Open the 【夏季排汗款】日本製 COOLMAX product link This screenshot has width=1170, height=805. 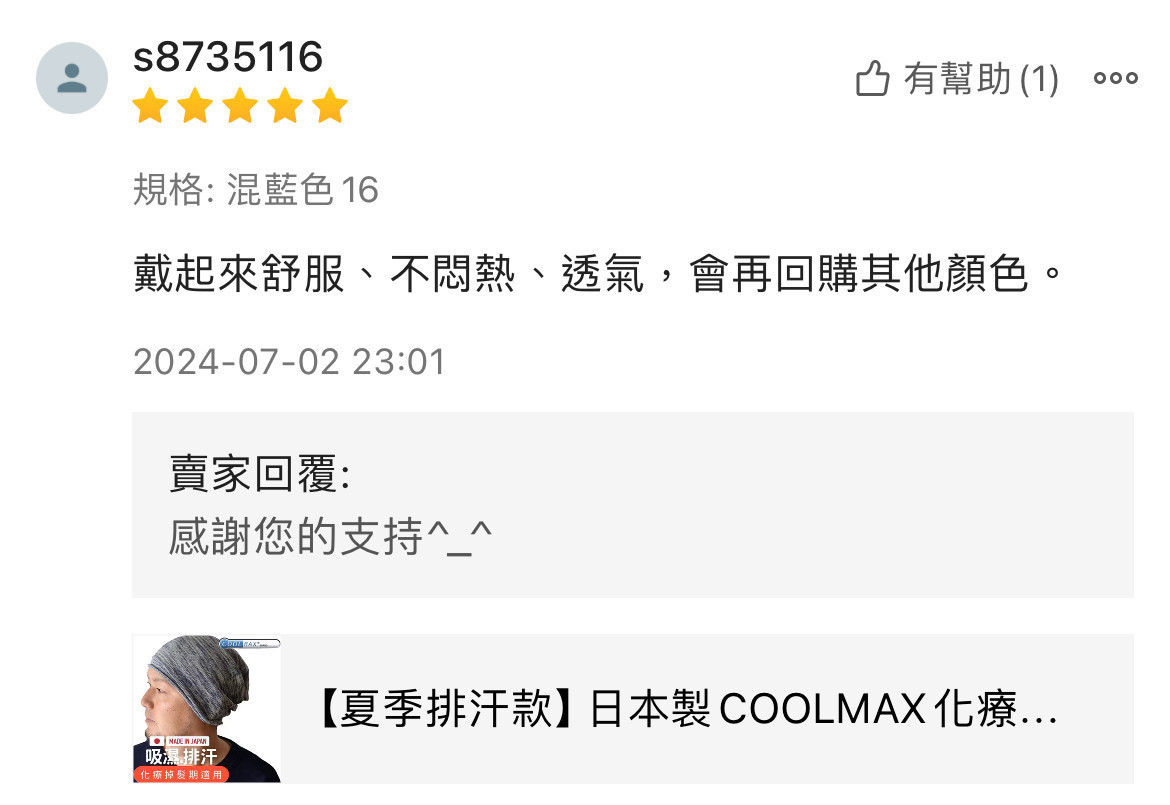tap(685, 709)
